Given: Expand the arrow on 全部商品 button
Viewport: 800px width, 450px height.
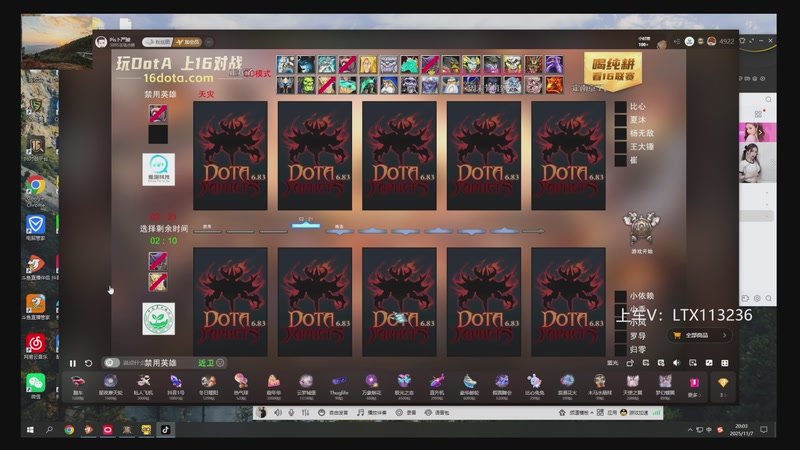Looking at the screenshot, I should click(724, 335).
